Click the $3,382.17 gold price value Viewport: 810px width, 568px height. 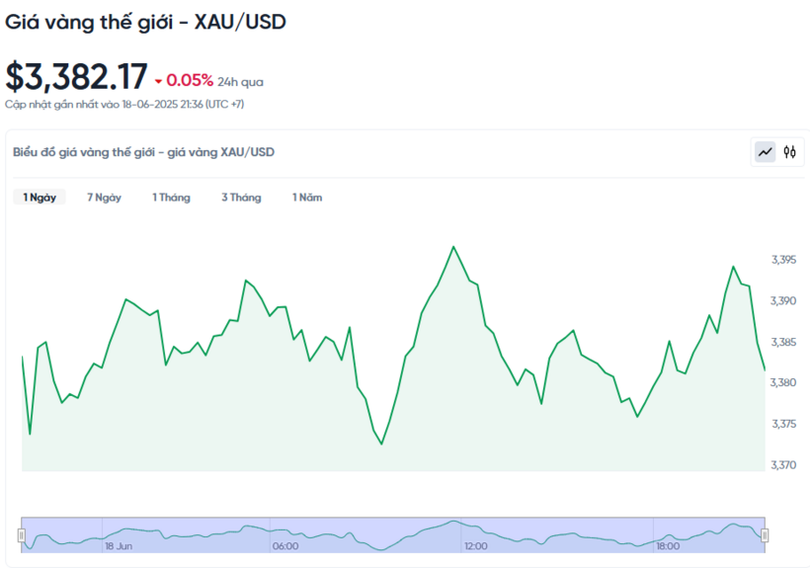pyautogui.click(x=76, y=77)
